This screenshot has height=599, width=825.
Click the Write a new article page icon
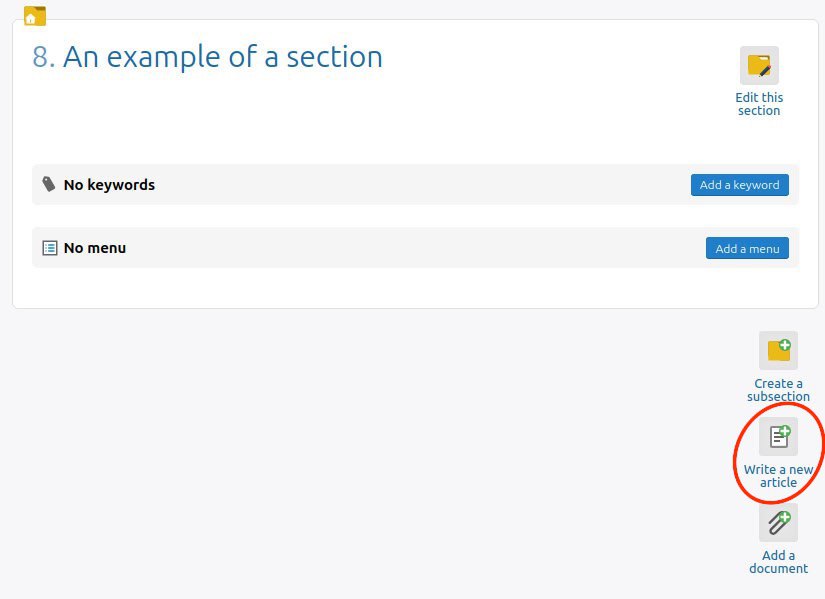(778, 436)
